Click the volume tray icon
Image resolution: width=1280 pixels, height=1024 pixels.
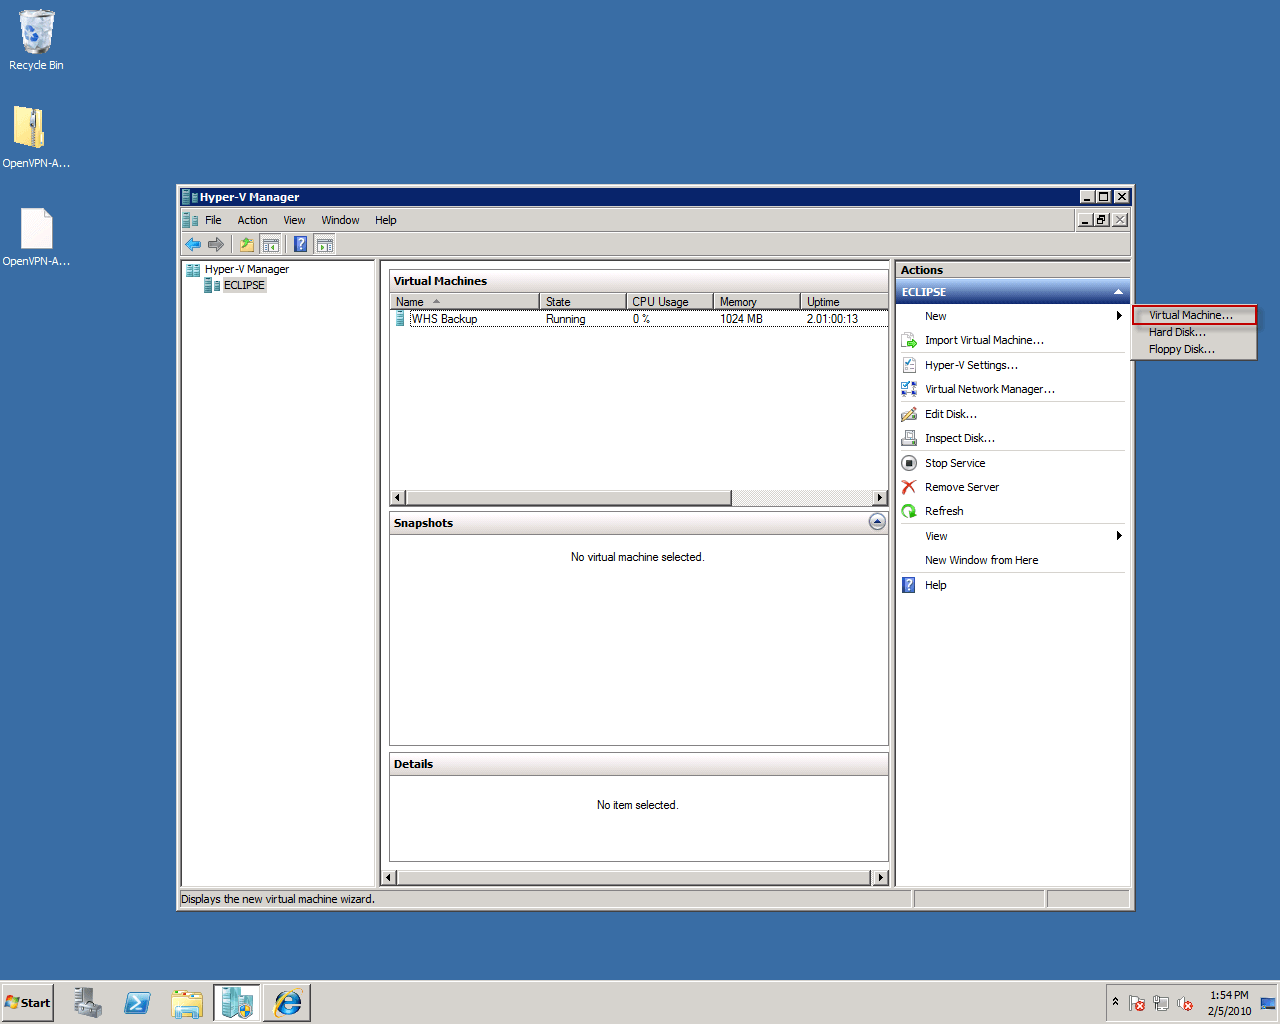(x=1185, y=1003)
